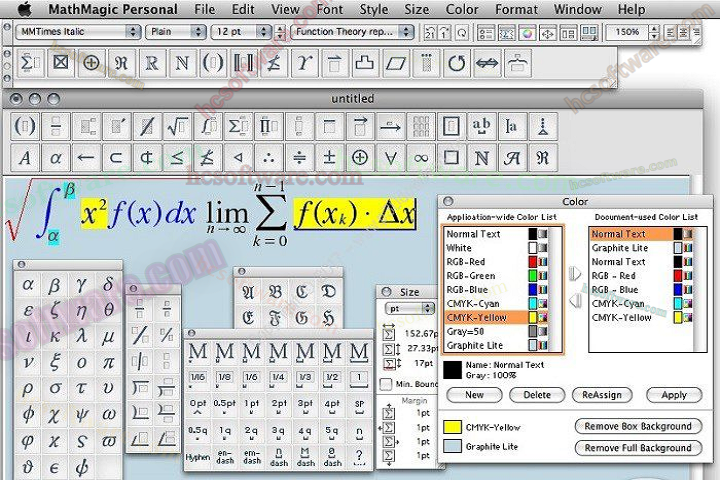Image resolution: width=720 pixels, height=480 pixels.
Task: Select the integral template icon
Action: pos(208,126)
